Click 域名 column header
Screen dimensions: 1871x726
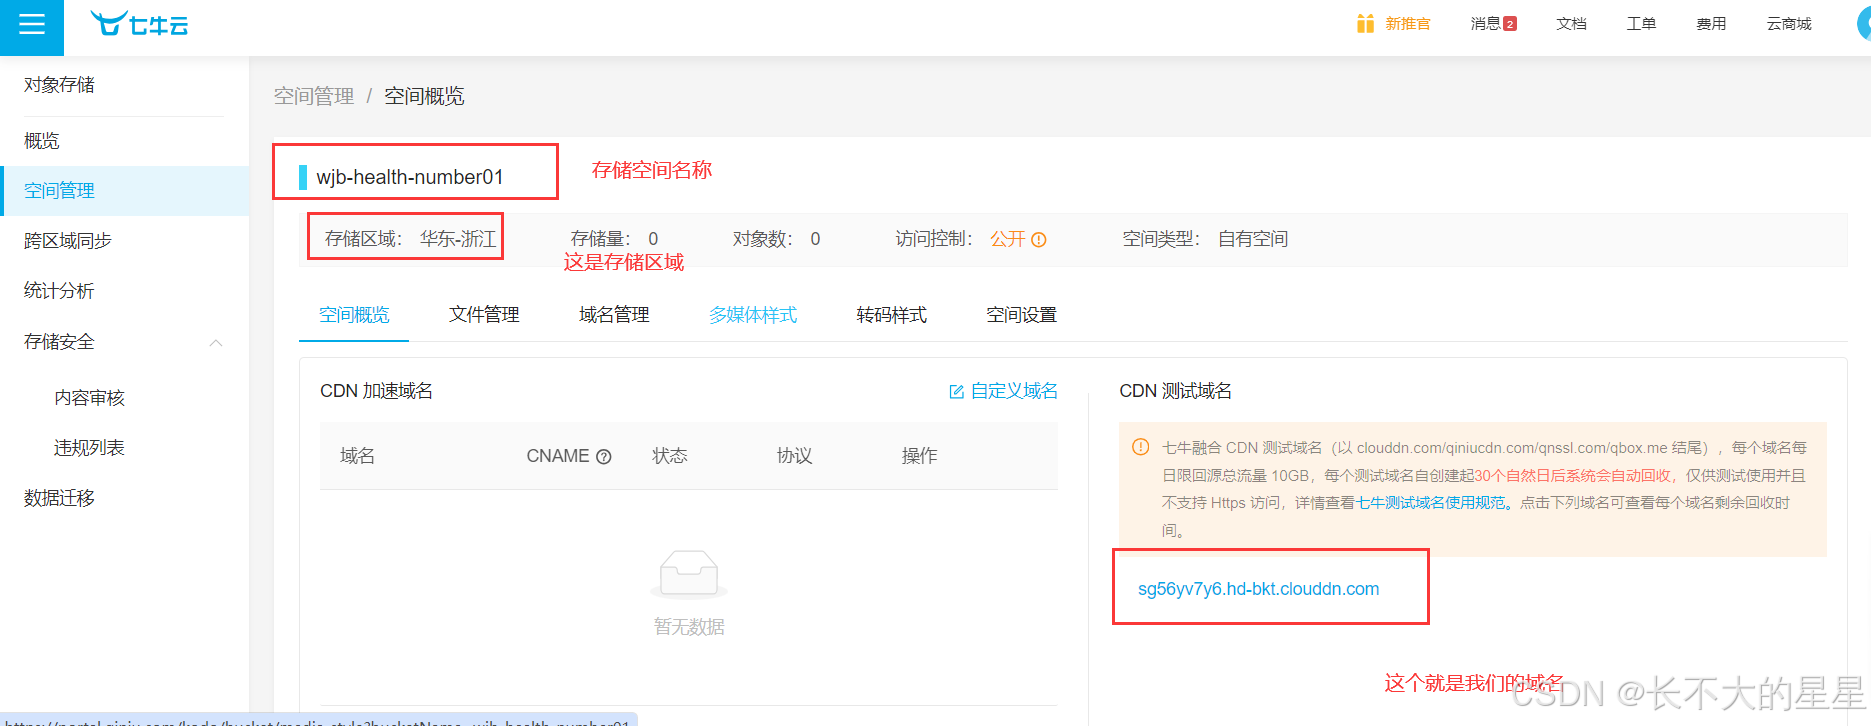pyautogui.click(x=357, y=456)
